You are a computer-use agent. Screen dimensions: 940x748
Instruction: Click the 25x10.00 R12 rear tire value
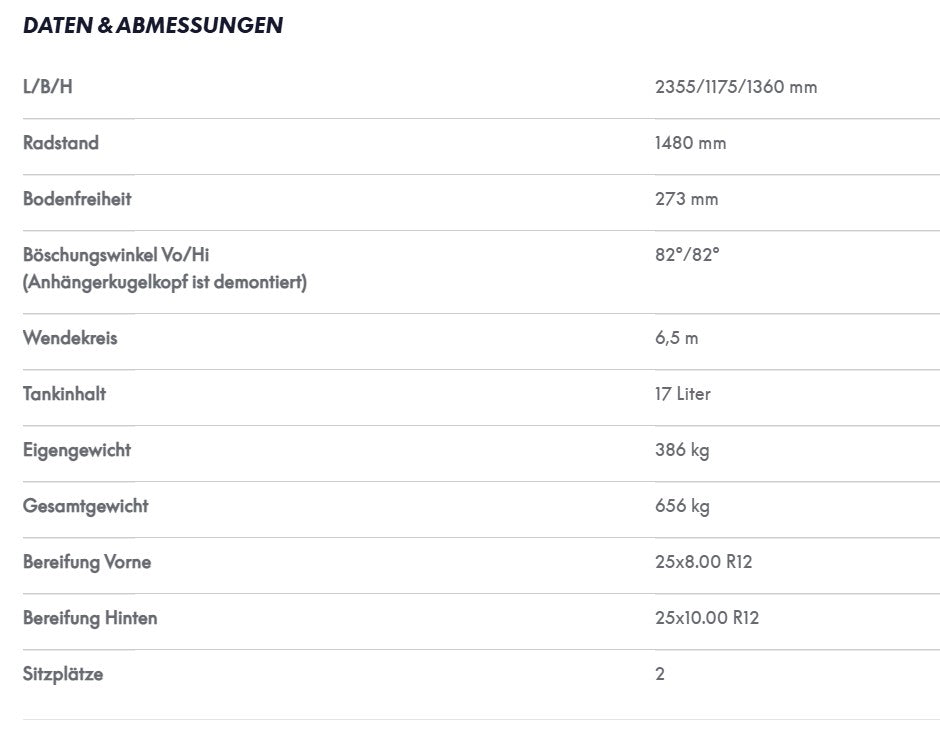707,617
